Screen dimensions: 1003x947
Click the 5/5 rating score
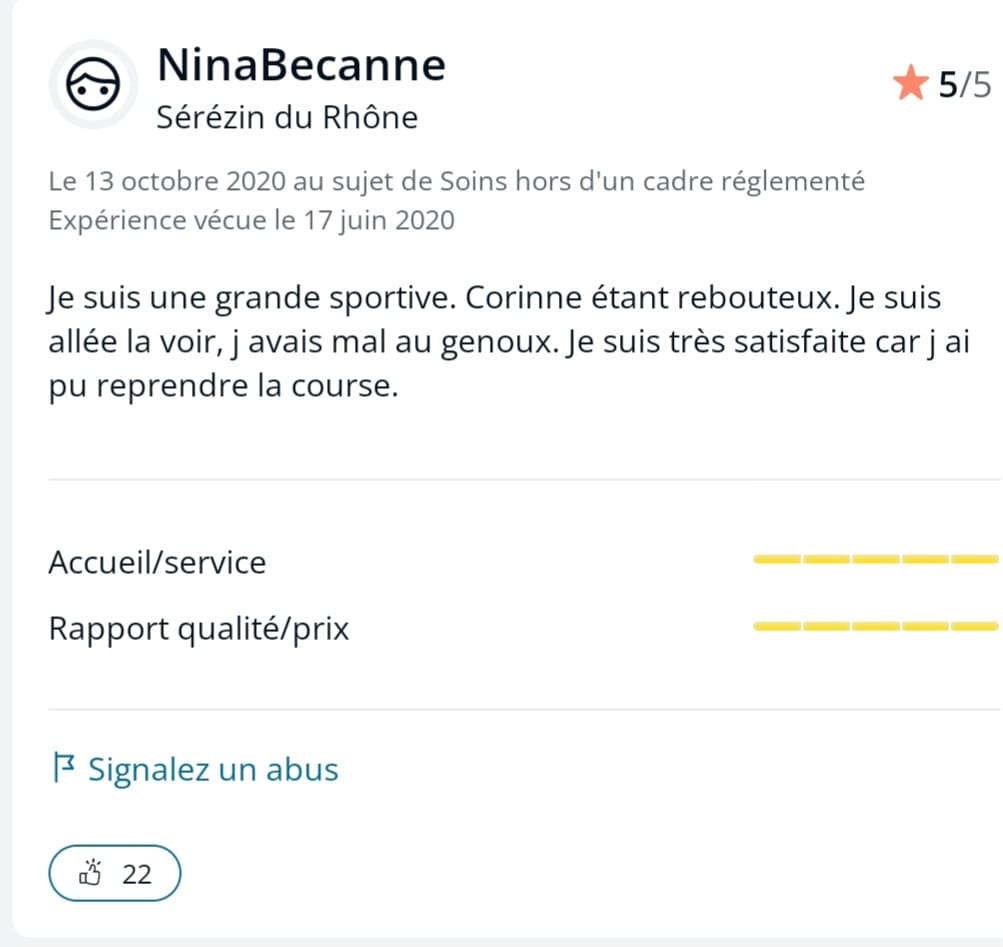tap(965, 84)
